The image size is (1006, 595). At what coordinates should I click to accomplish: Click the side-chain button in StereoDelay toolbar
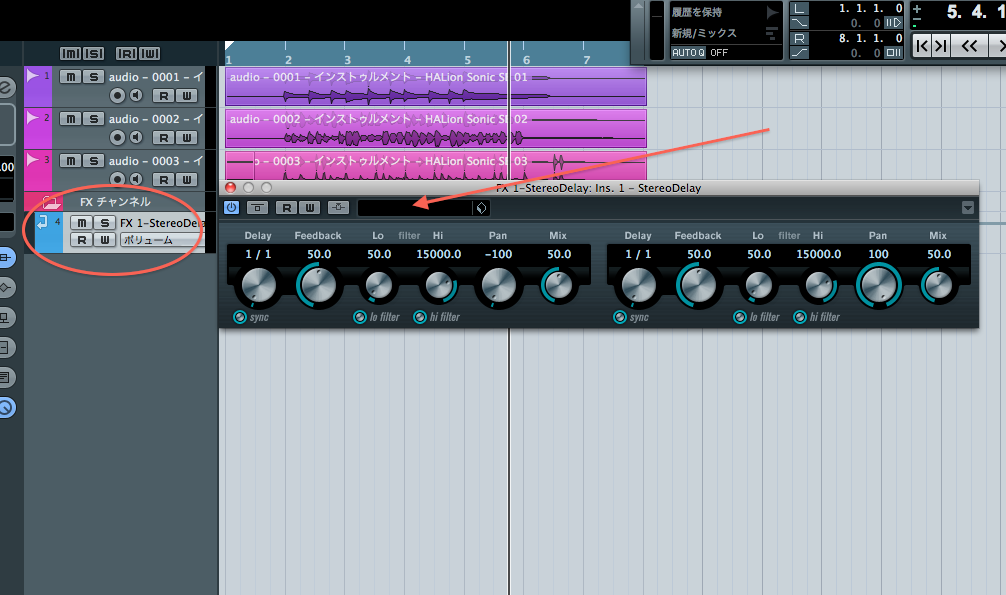[338, 207]
